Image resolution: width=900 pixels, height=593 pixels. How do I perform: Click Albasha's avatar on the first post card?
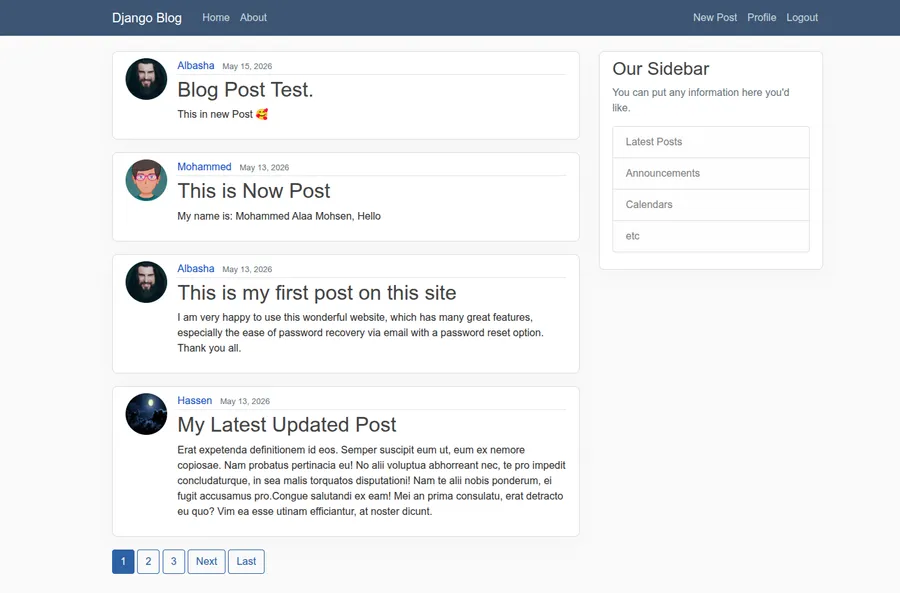pos(146,282)
